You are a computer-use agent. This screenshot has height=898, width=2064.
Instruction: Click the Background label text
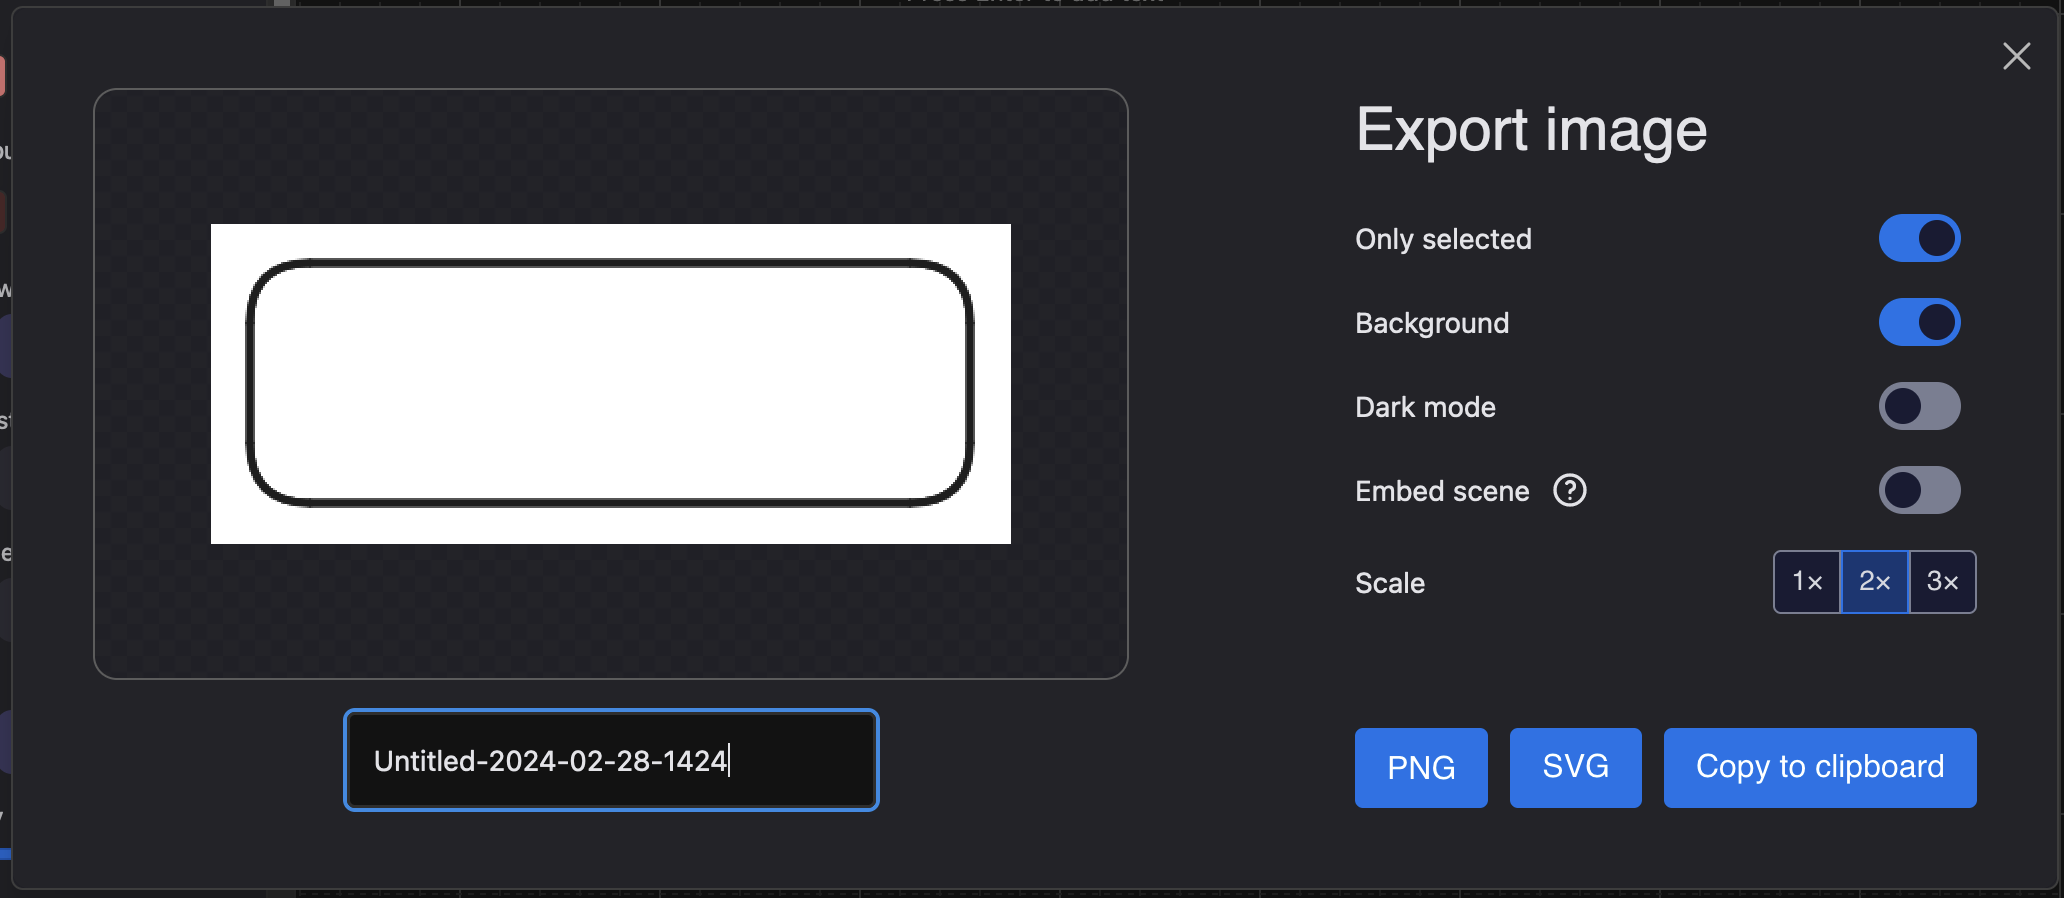coord(1432,323)
